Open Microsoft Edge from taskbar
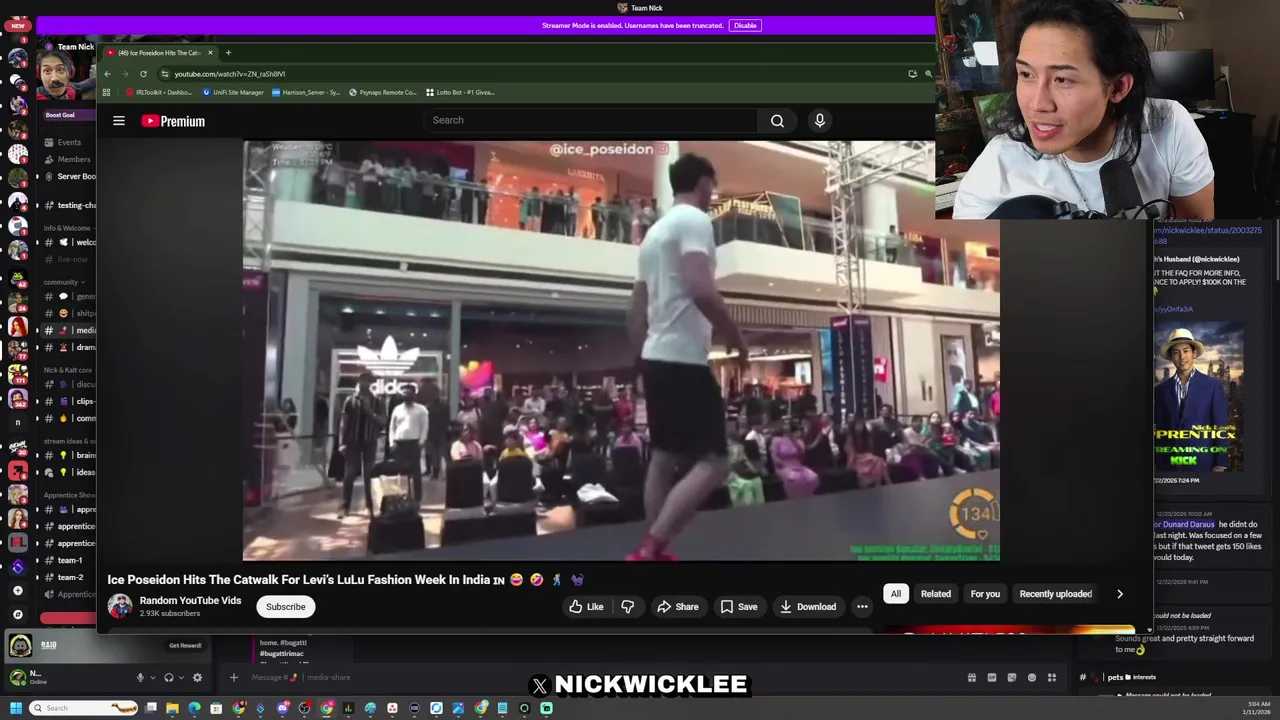Screen dimensions: 1280x720 pos(194,708)
